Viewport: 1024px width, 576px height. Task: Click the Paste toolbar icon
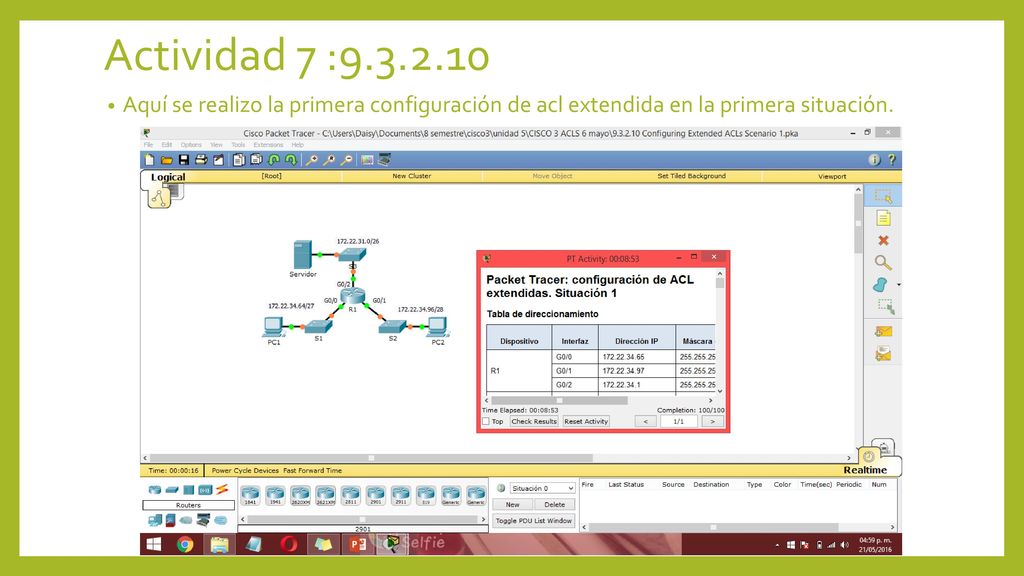click(x=256, y=160)
